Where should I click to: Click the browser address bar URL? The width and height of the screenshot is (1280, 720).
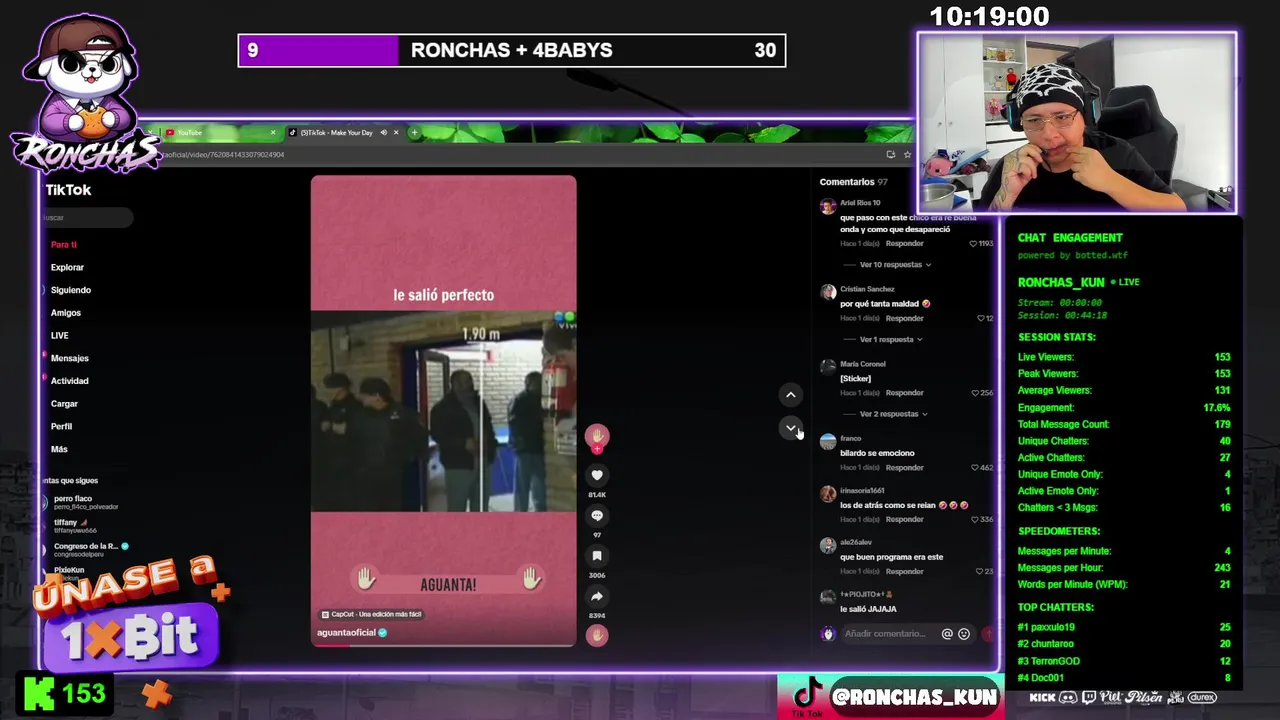click(x=224, y=154)
